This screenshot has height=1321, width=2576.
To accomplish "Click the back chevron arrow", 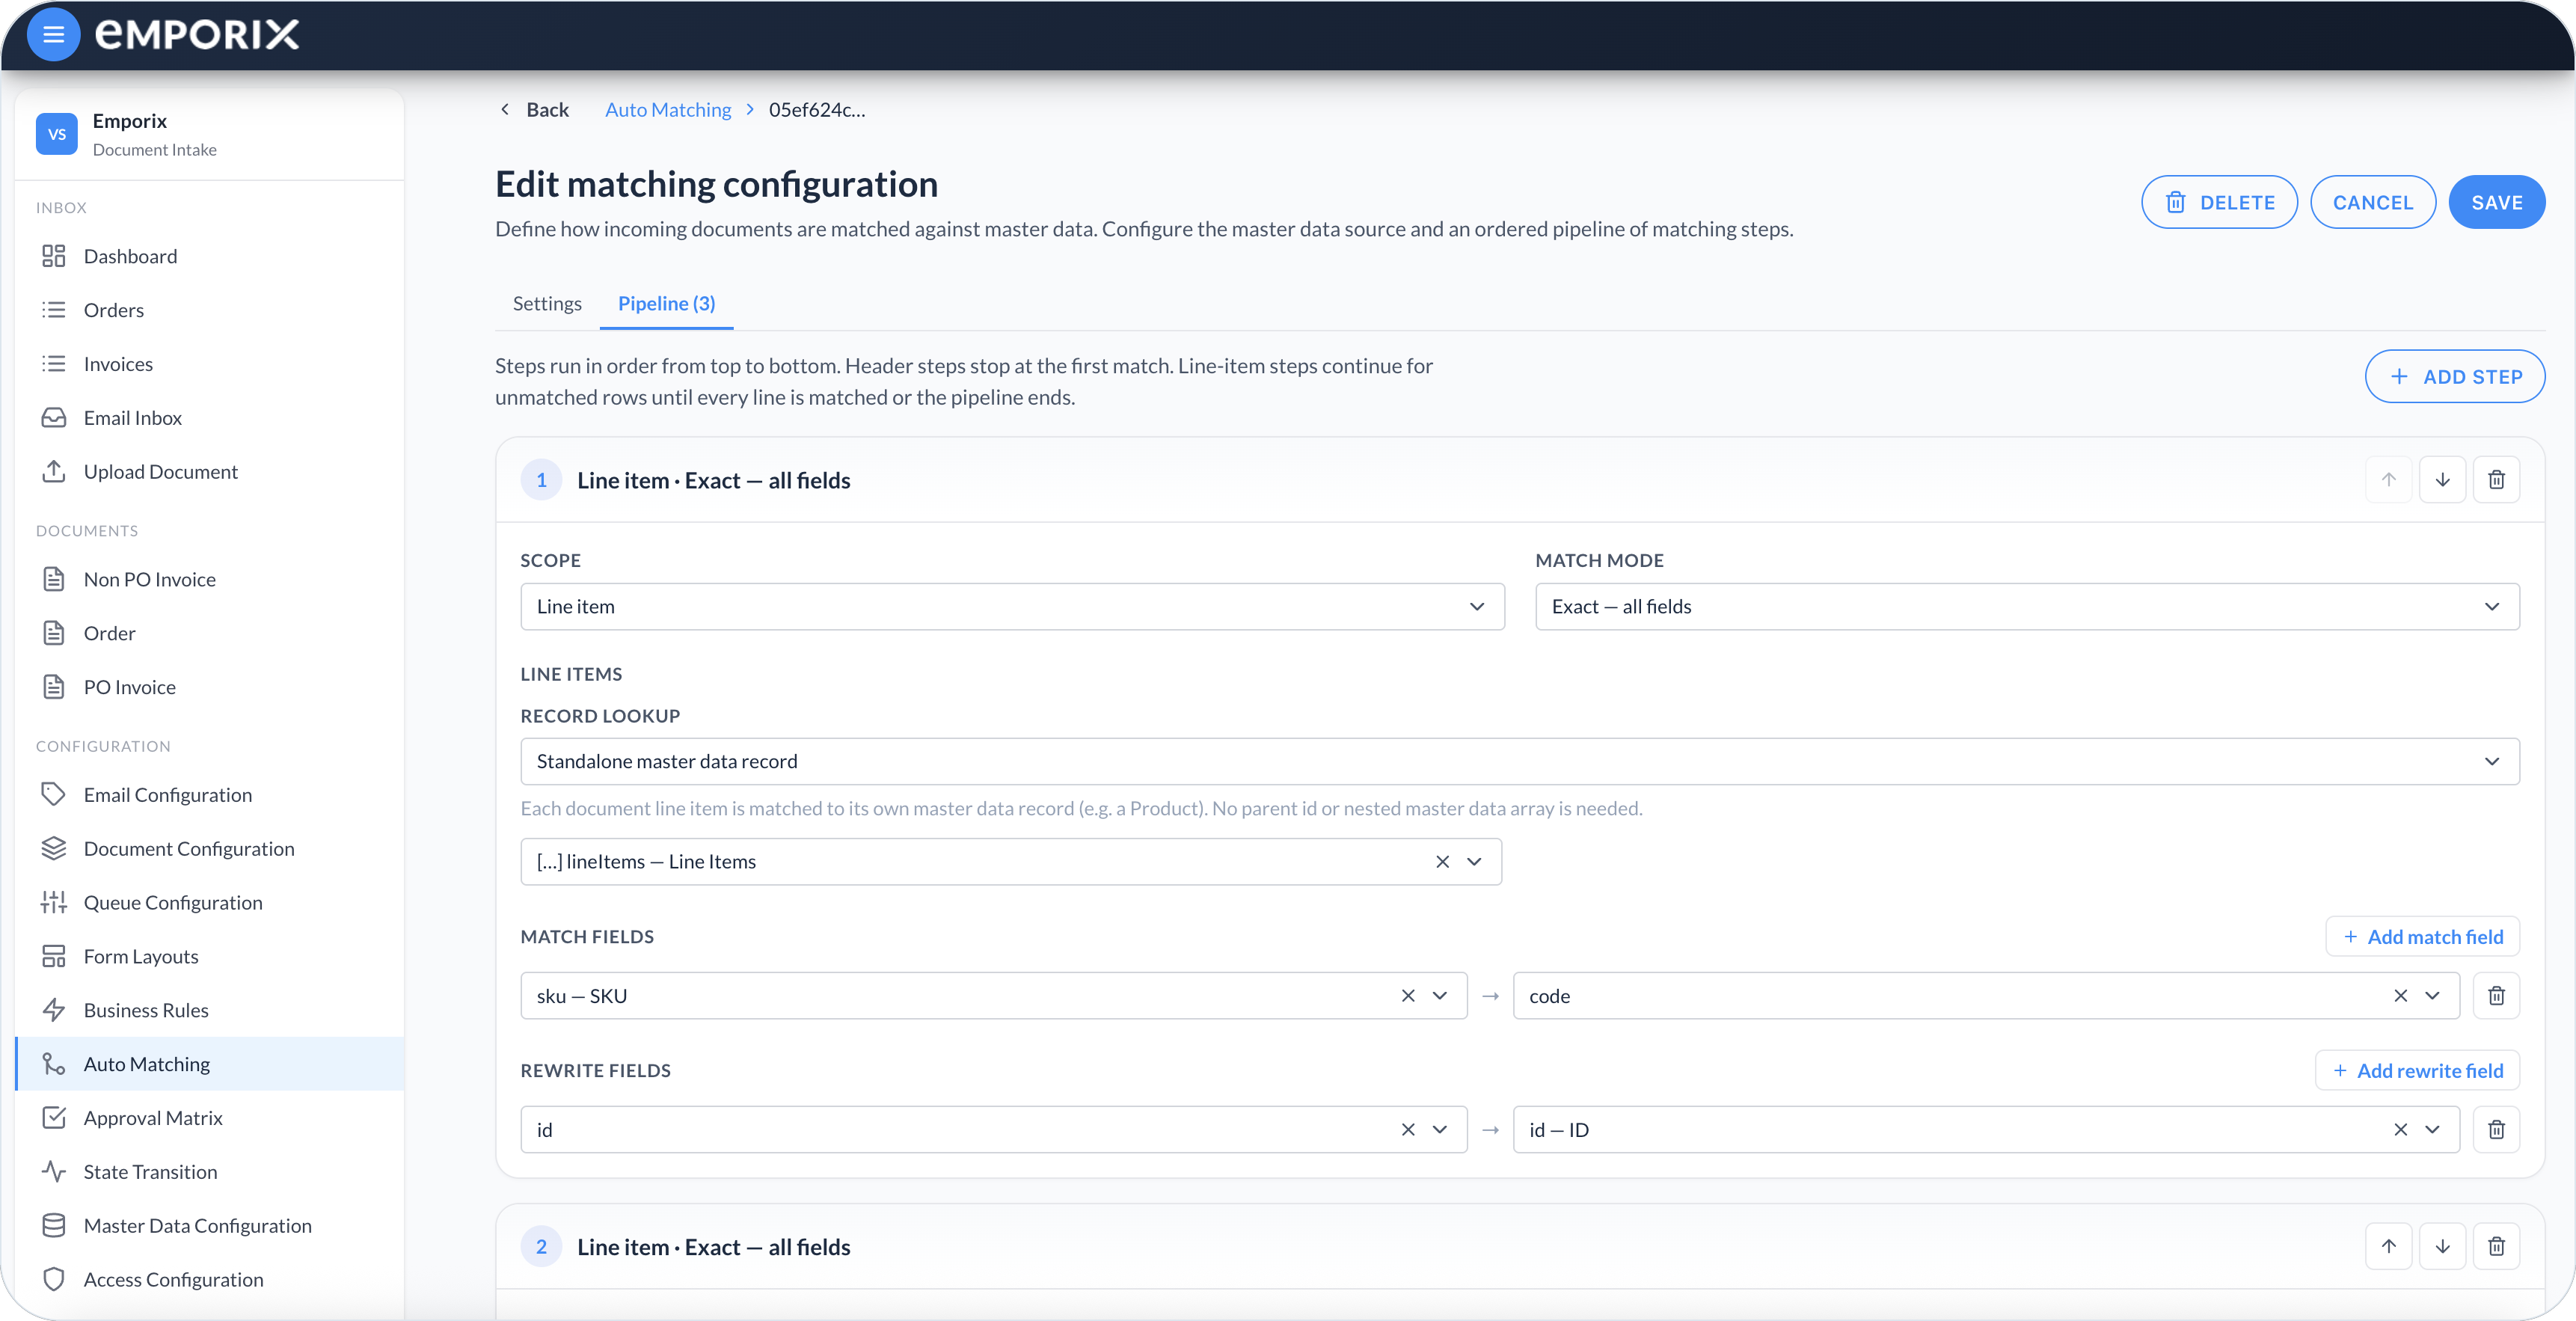I will (x=505, y=109).
